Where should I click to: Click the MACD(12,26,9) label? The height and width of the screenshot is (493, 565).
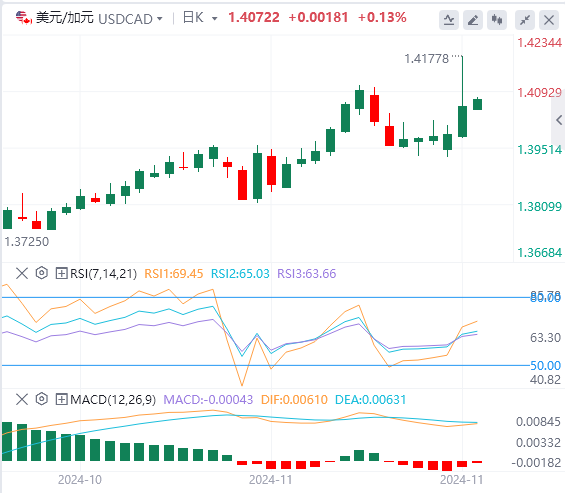[x=113, y=400]
